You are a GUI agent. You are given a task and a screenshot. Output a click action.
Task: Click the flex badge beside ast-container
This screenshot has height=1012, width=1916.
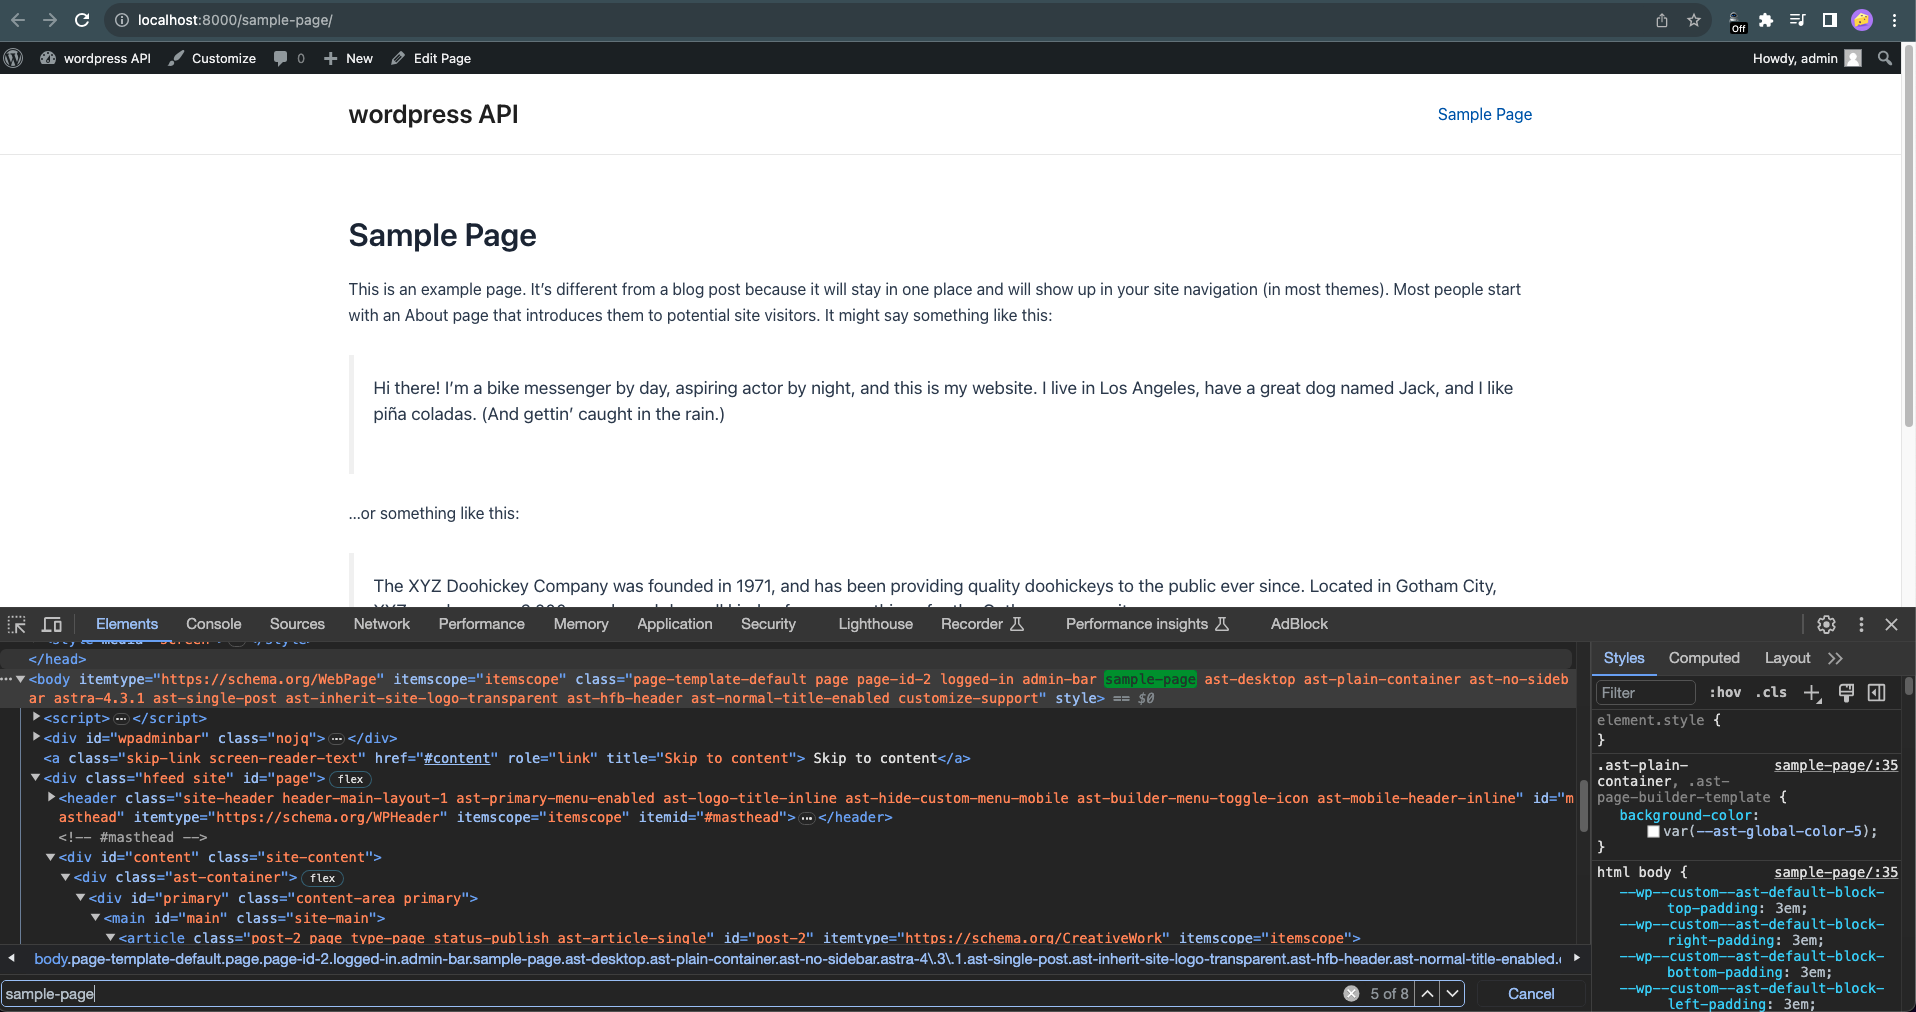(323, 878)
